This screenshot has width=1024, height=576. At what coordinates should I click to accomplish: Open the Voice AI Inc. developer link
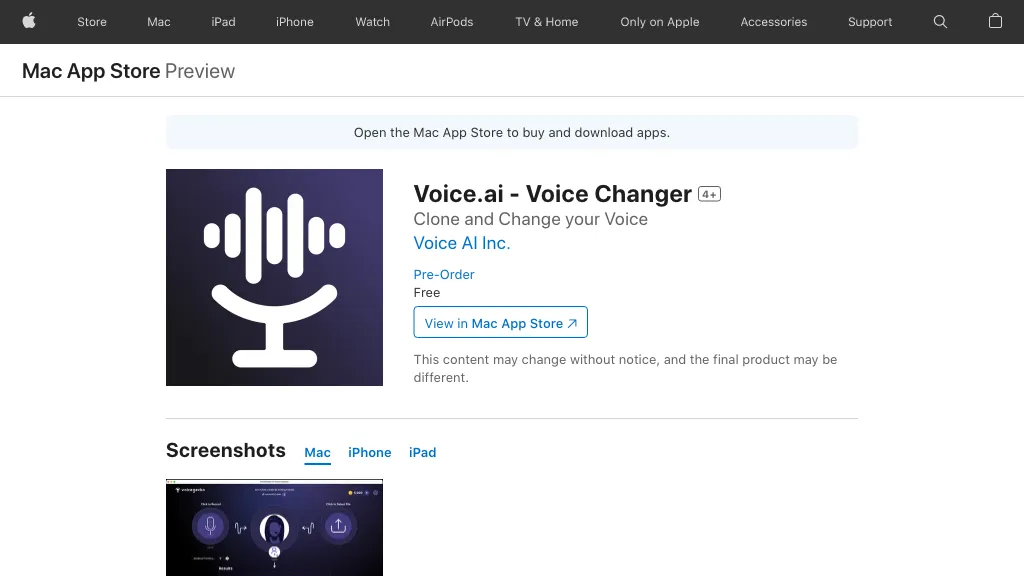tap(462, 243)
